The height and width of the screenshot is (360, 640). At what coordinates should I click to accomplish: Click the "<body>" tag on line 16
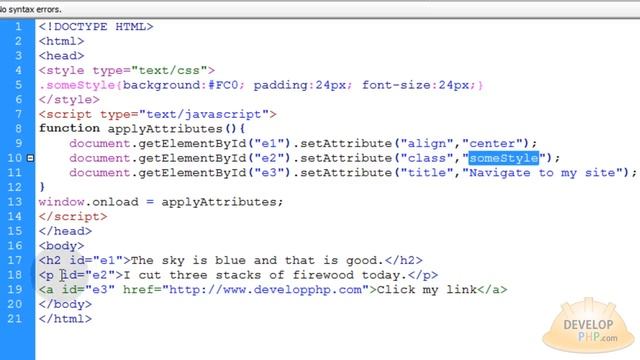pos(62,246)
